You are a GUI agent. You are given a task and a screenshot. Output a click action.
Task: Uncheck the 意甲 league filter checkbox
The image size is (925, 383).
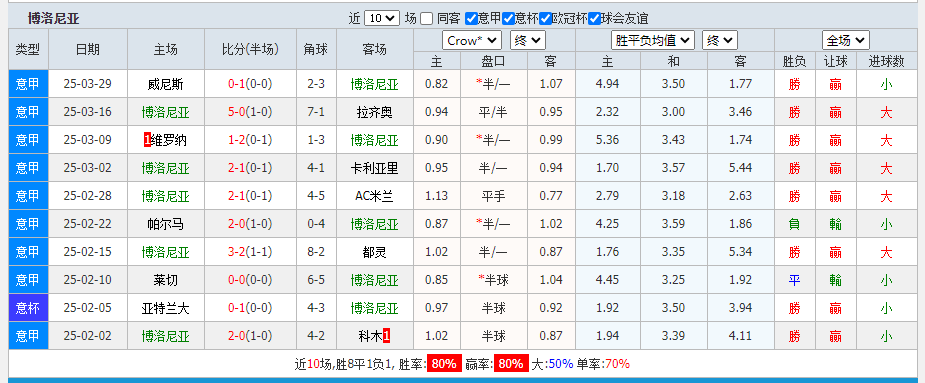[471, 18]
